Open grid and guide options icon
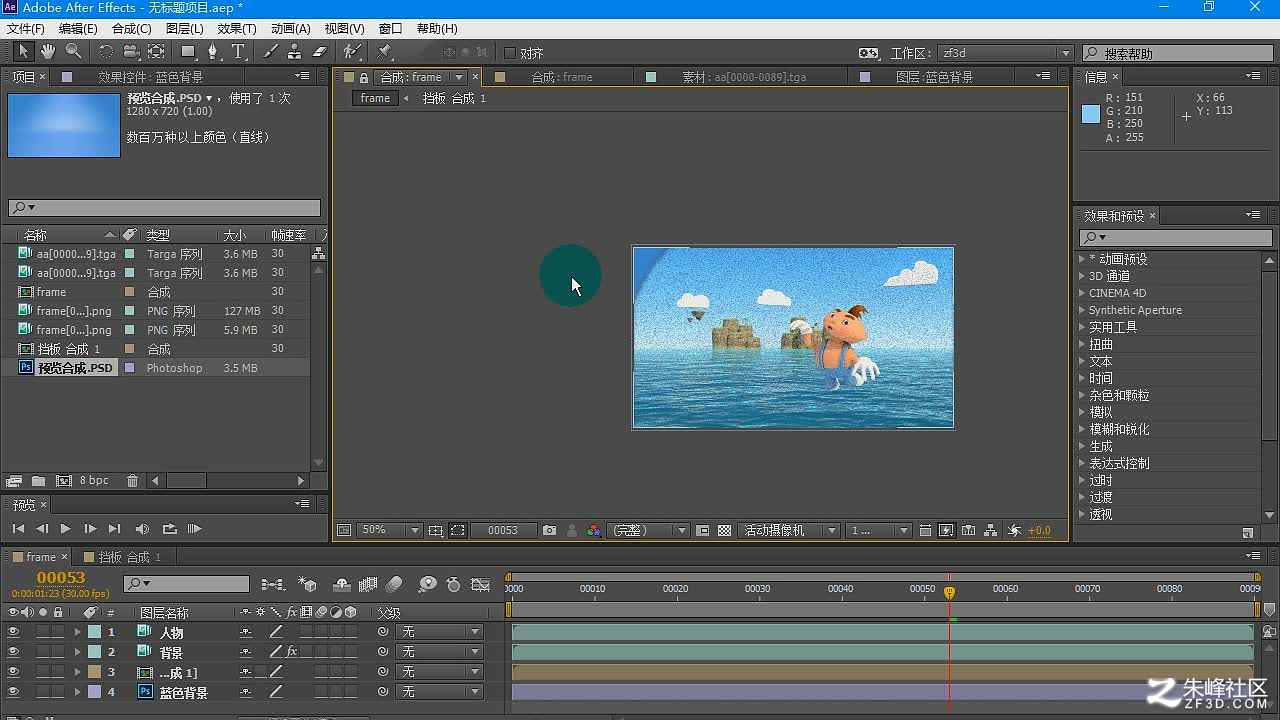The height and width of the screenshot is (720, 1280). coord(435,531)
